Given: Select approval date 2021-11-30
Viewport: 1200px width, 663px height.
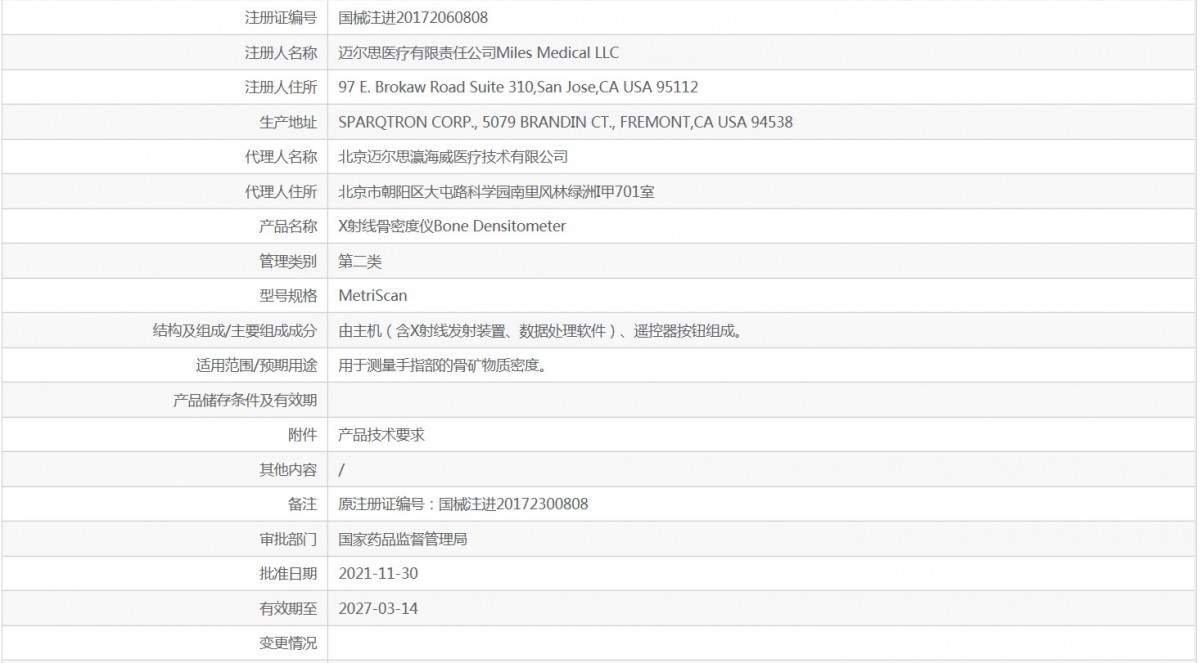Looking at the screenshot, I should (x=377, y=573).
